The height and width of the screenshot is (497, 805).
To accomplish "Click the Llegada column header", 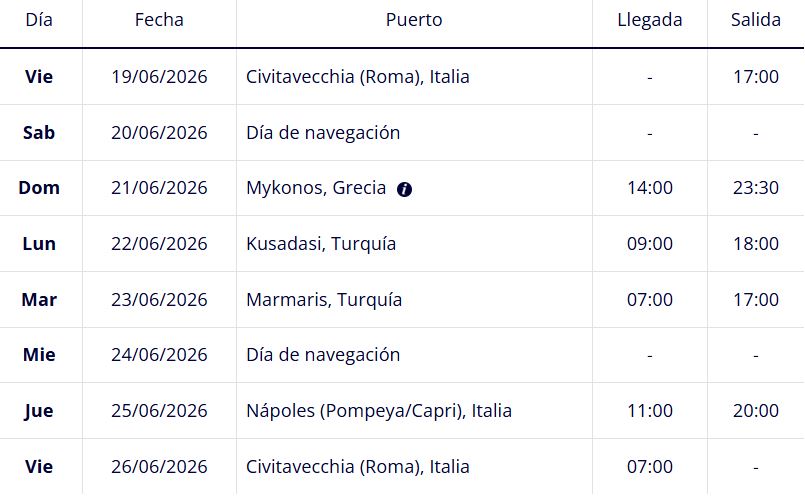I will point(649,20).
